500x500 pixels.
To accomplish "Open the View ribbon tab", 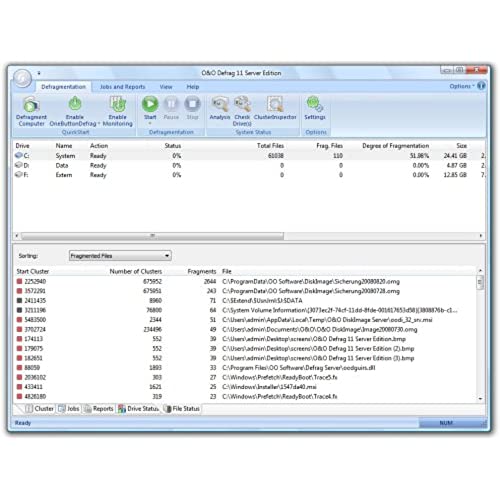I will [x=166, y=87].
